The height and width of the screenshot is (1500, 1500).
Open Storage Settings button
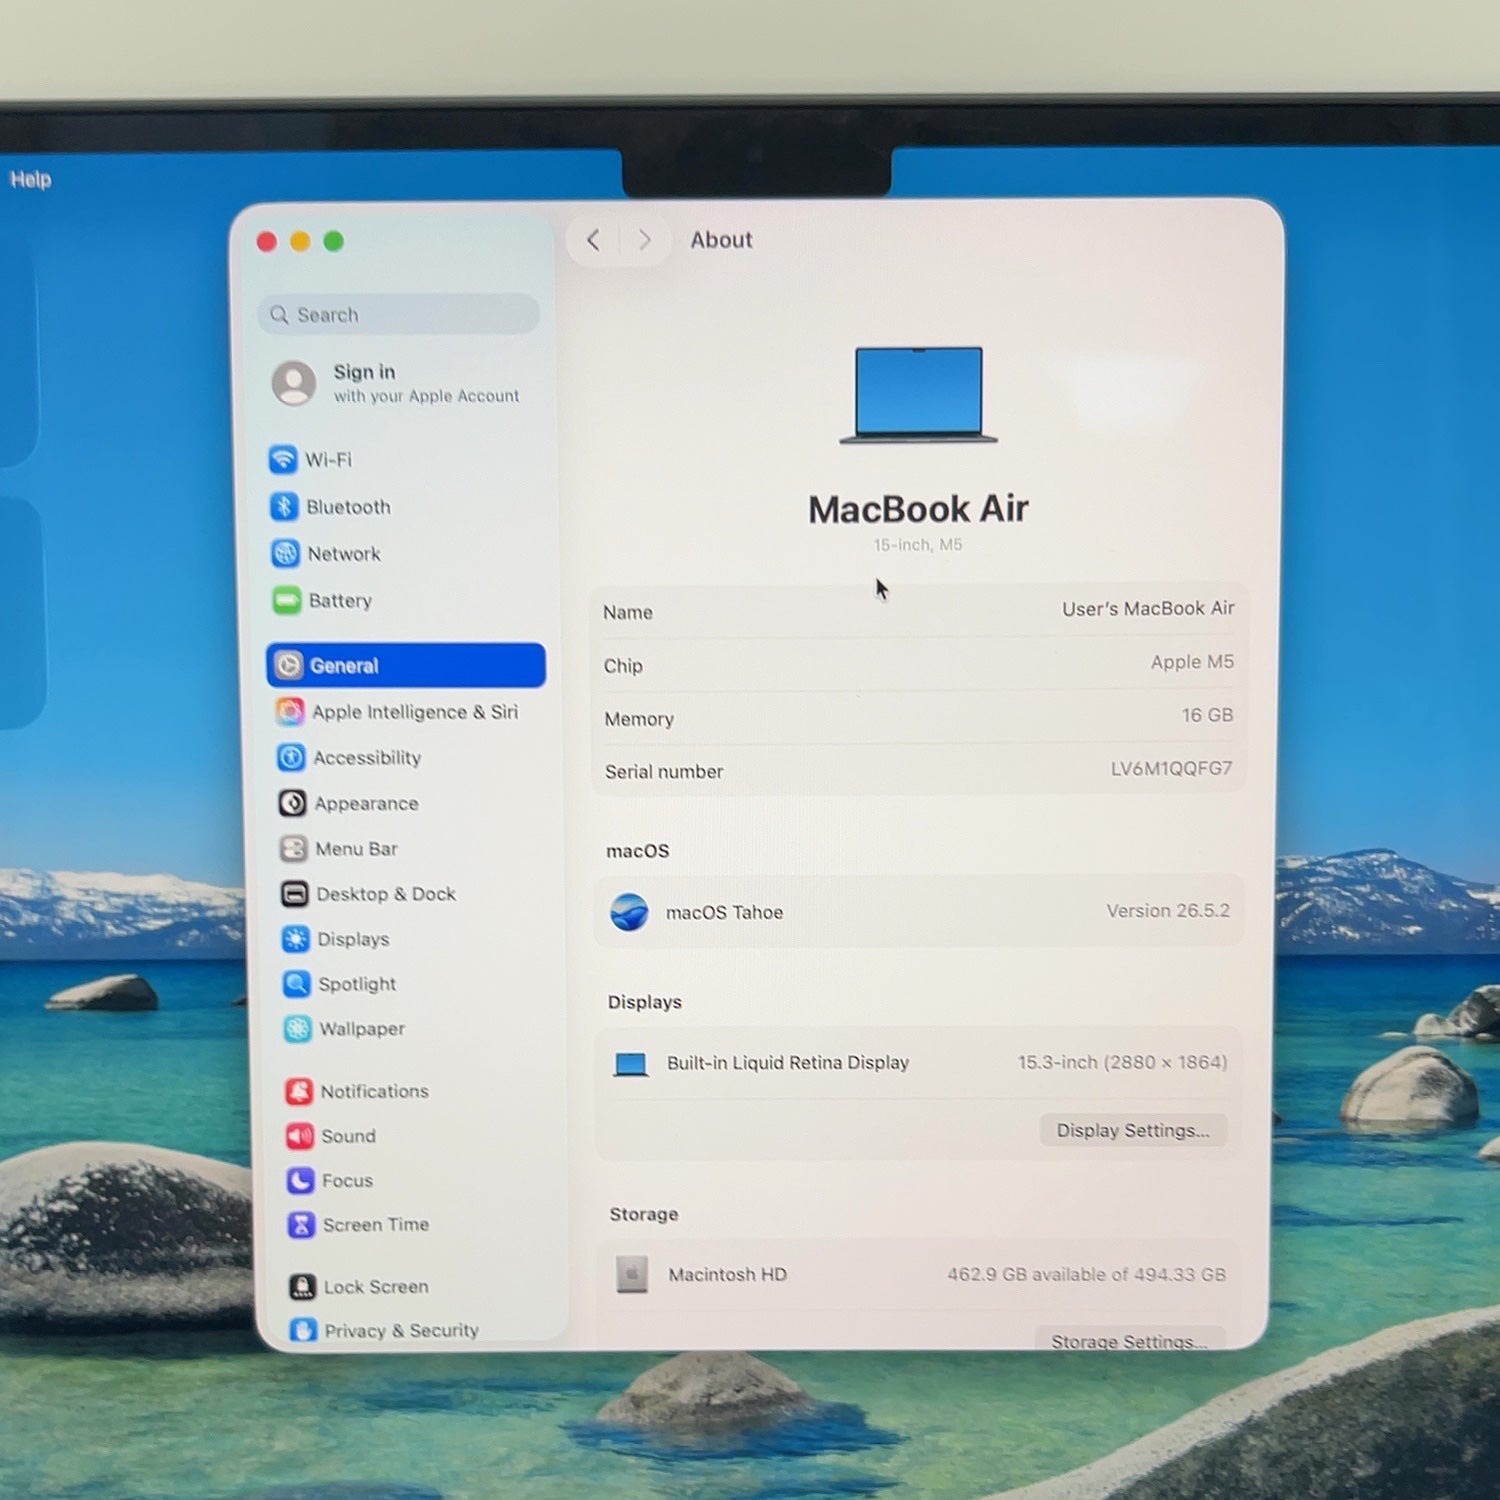(x=1130, y=1340)
